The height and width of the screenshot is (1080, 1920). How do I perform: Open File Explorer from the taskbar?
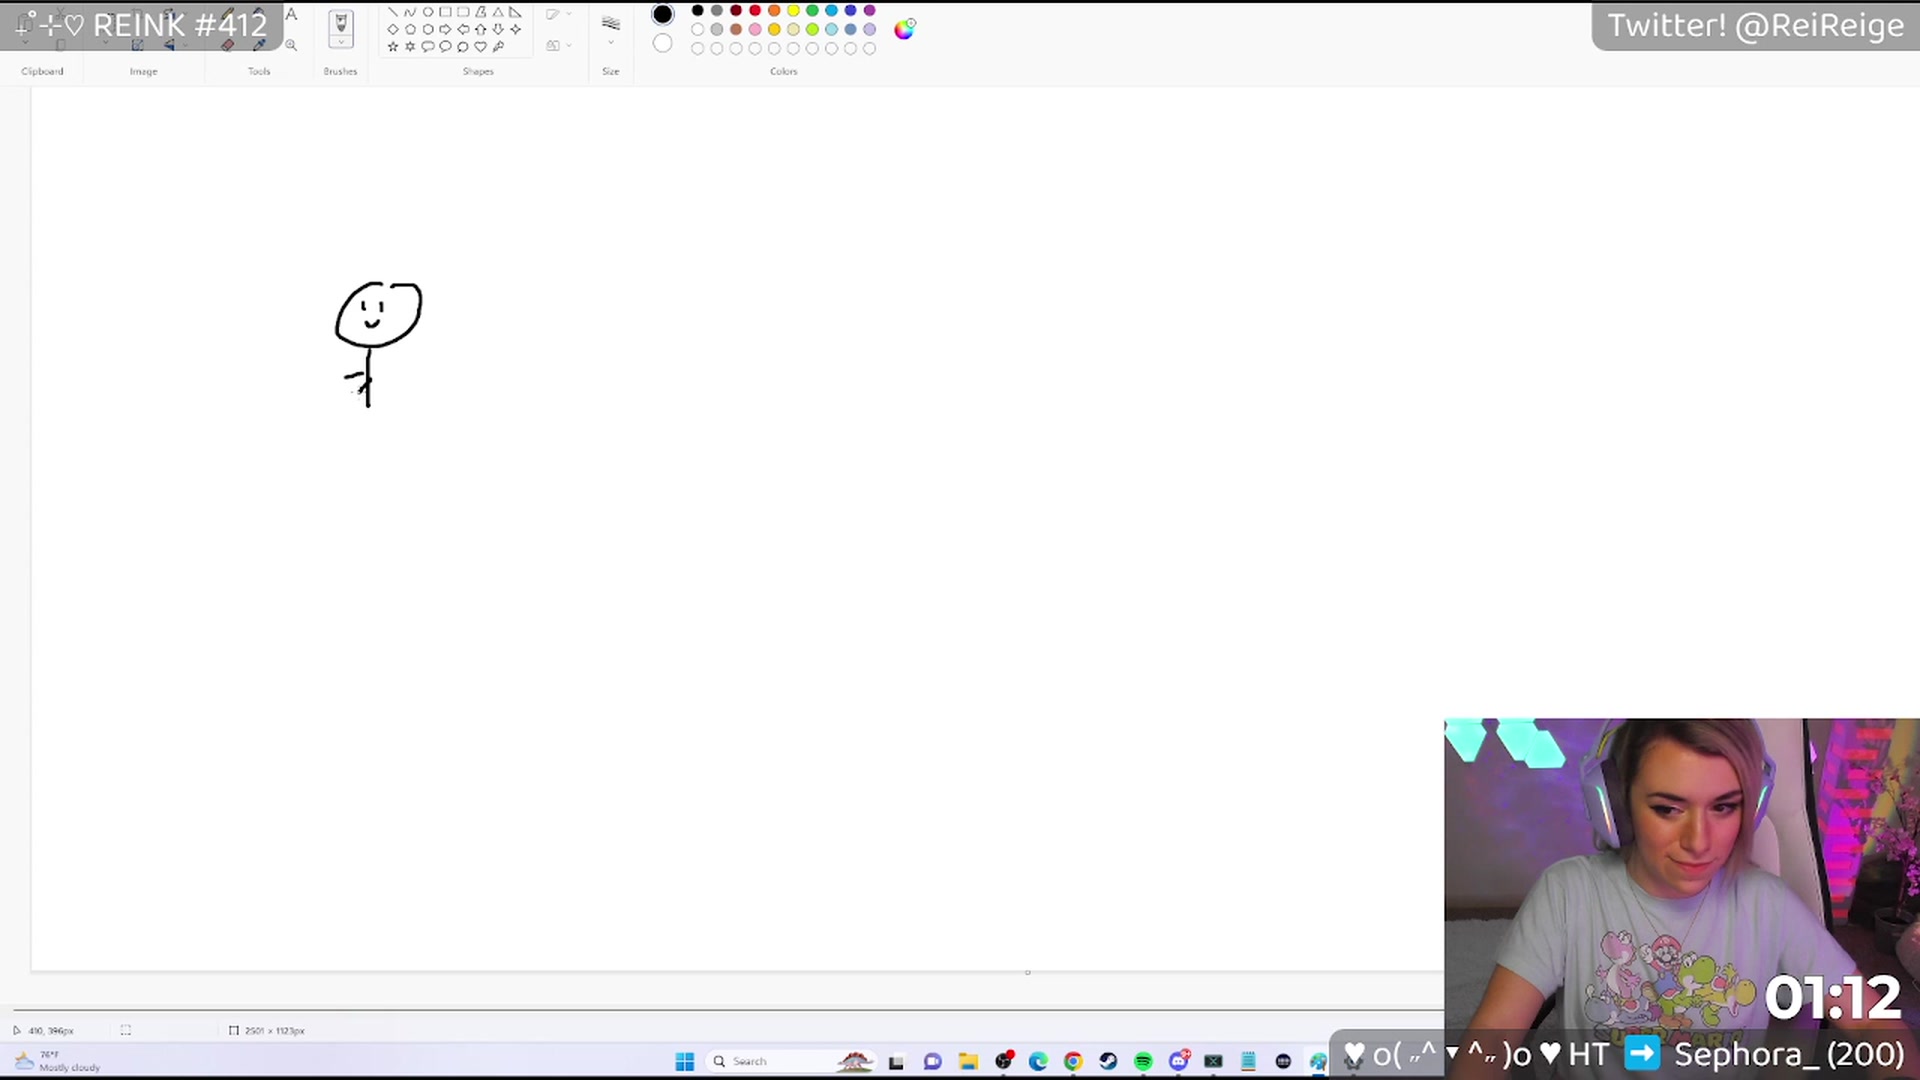(968, 1061)
